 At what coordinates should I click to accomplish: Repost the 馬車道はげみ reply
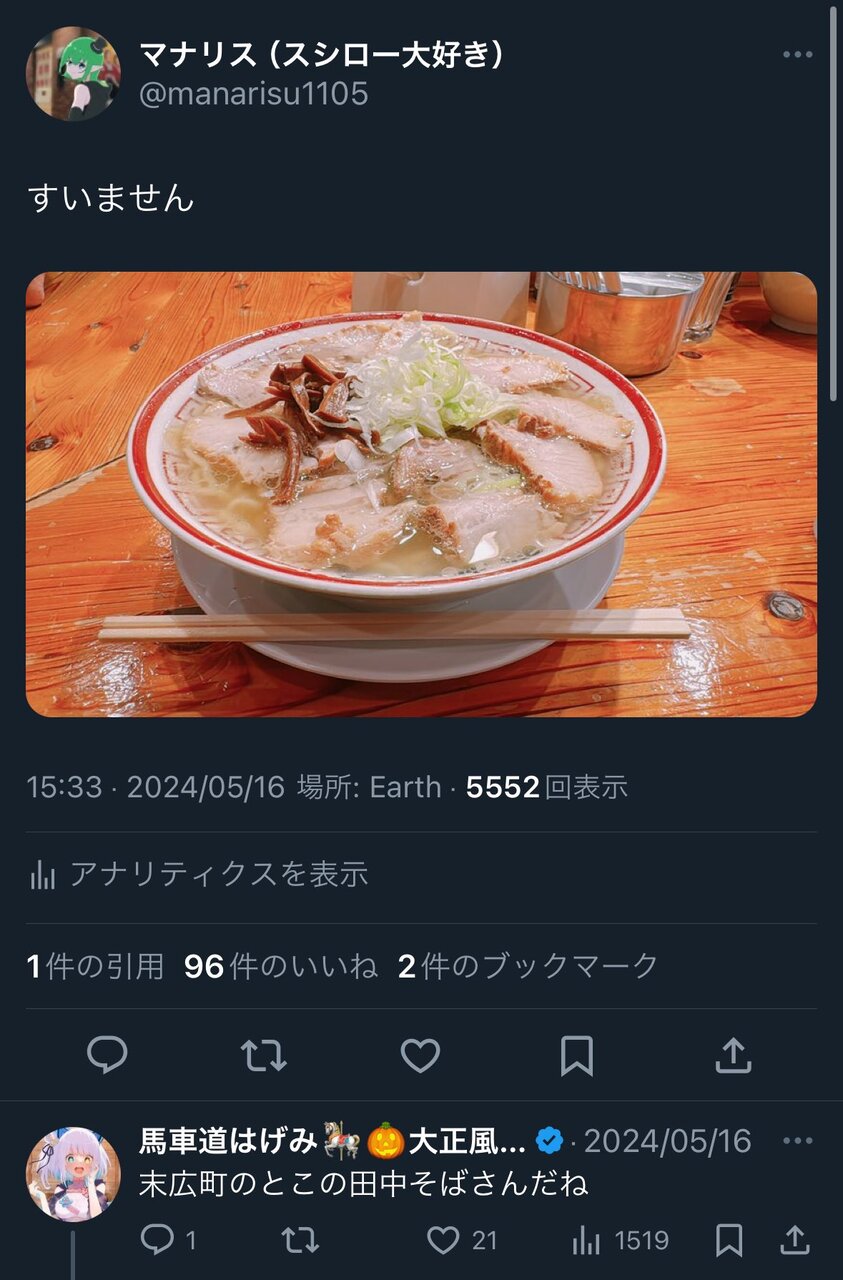pos(300,1241)
